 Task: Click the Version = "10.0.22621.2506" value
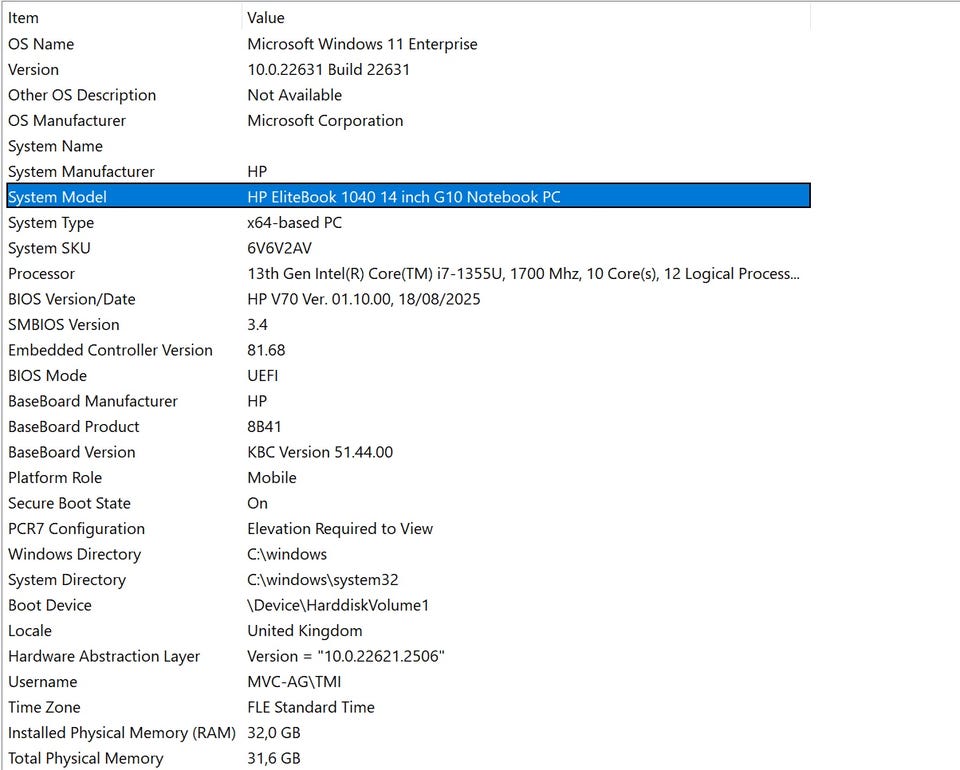[346, 656]
